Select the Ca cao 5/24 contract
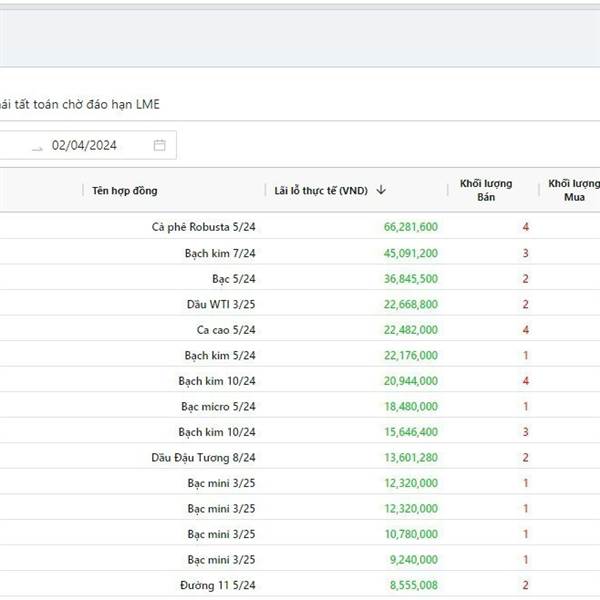This screenshot has height=600, width=600. pyautogui.click(x=226, y=330)
